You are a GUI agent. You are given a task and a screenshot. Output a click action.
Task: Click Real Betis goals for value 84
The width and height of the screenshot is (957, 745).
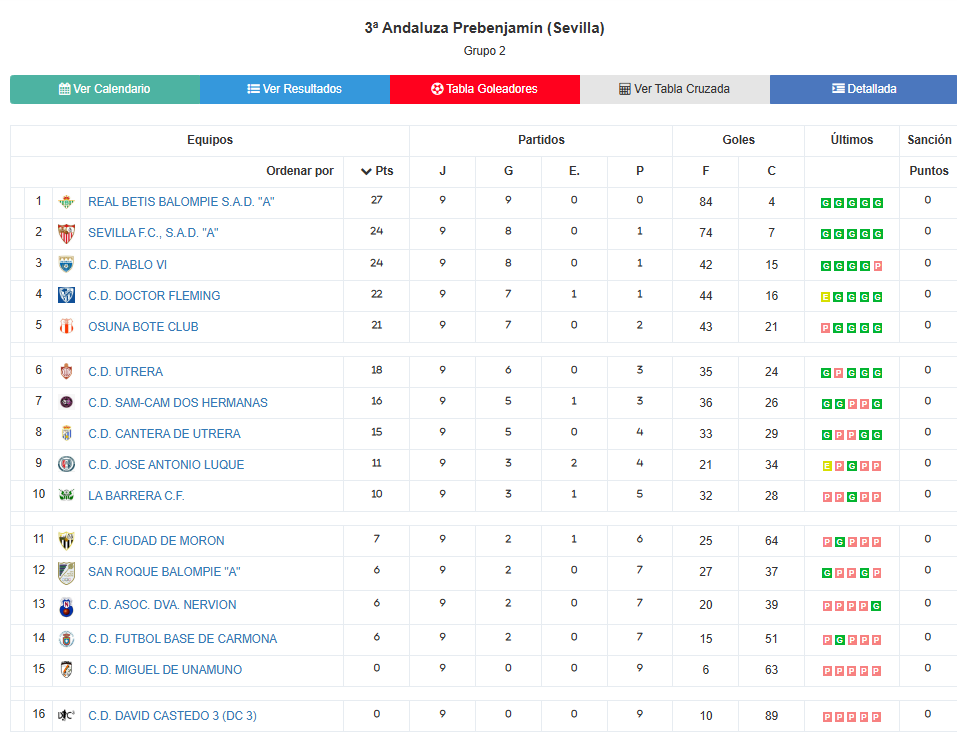[706, 202]
